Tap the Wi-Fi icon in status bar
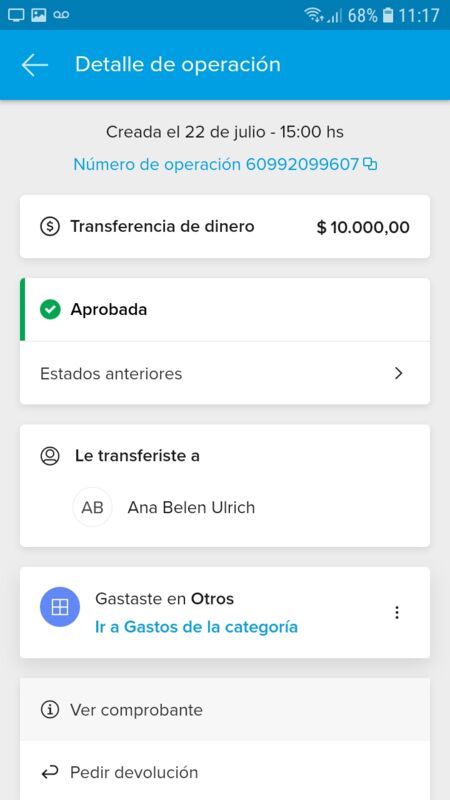 point(313,15)
